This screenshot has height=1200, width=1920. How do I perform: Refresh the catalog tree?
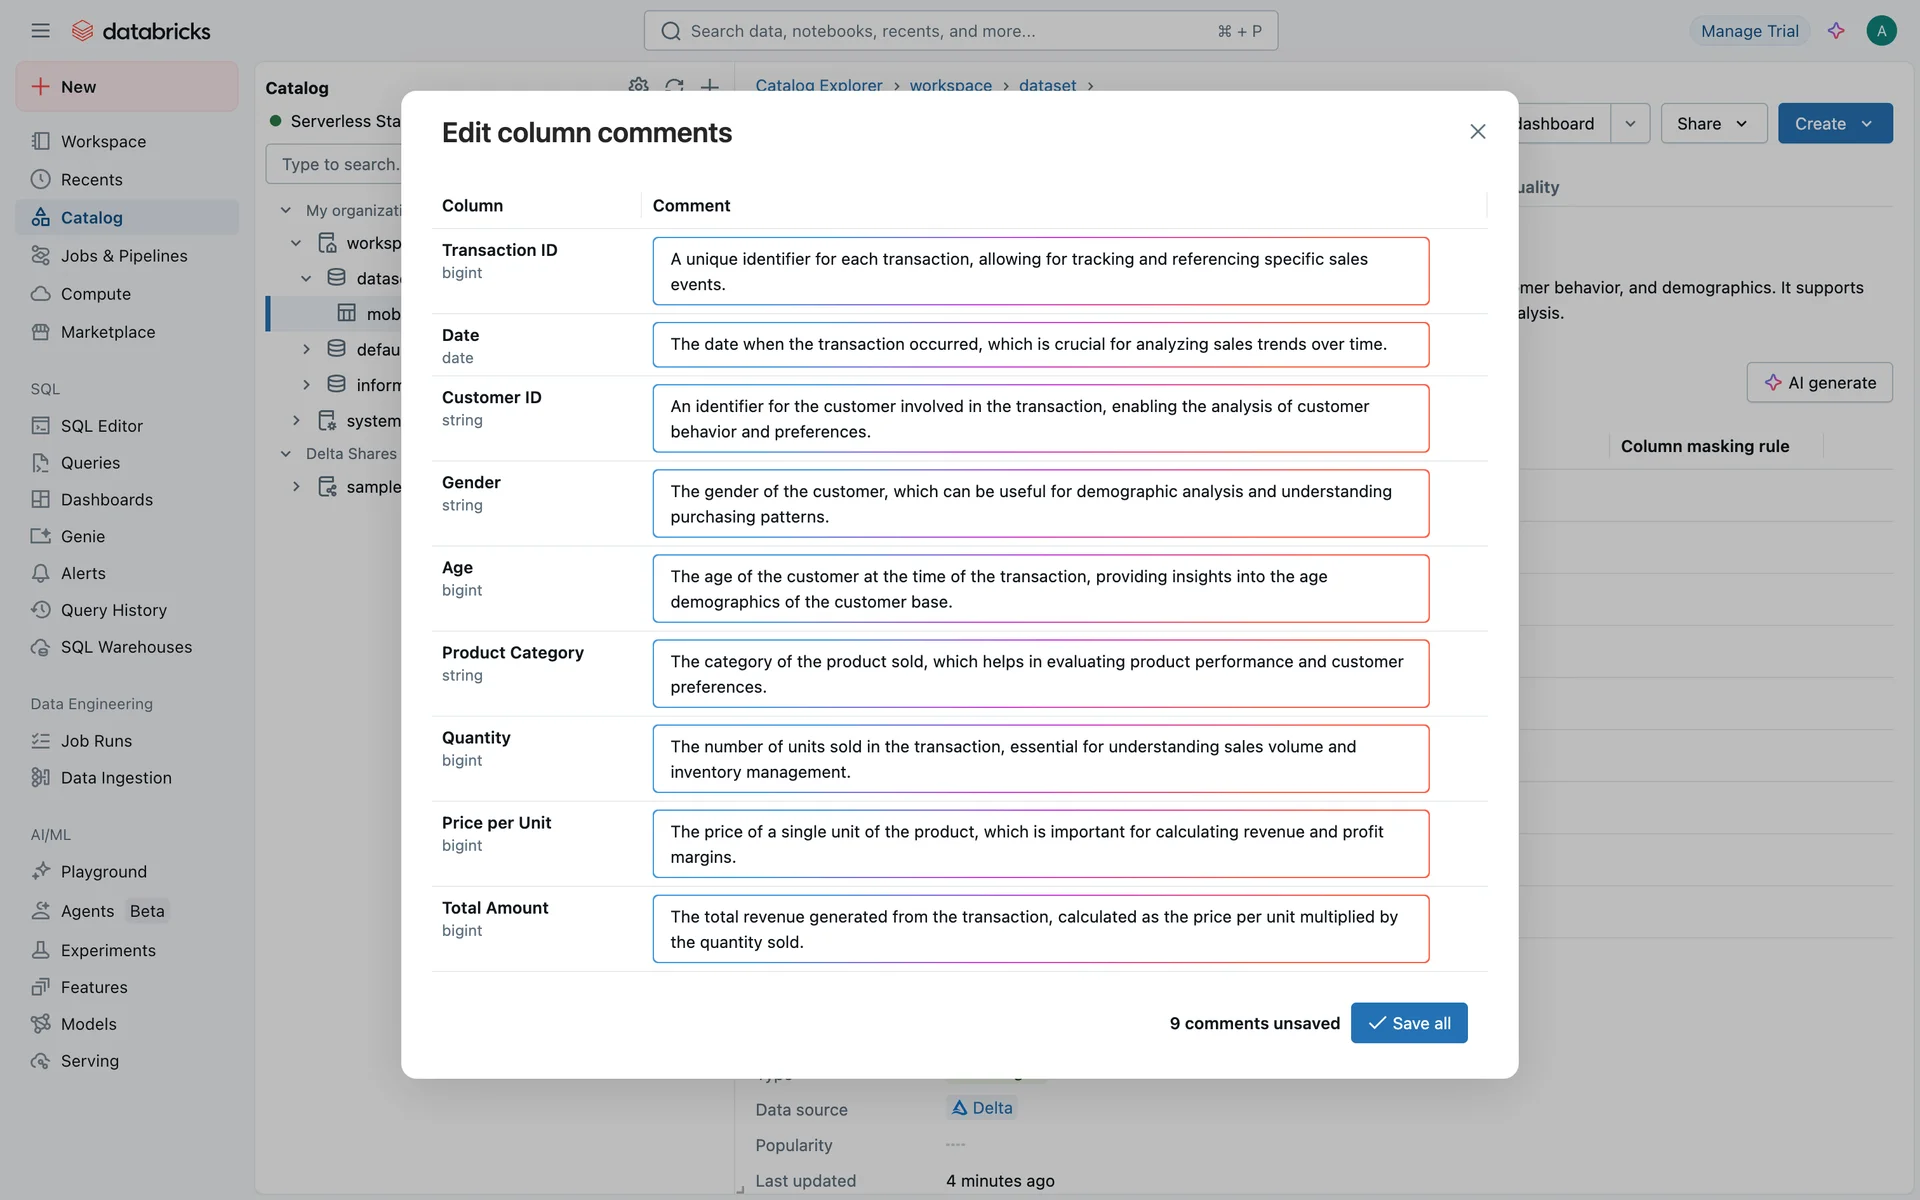coord(674,86)
